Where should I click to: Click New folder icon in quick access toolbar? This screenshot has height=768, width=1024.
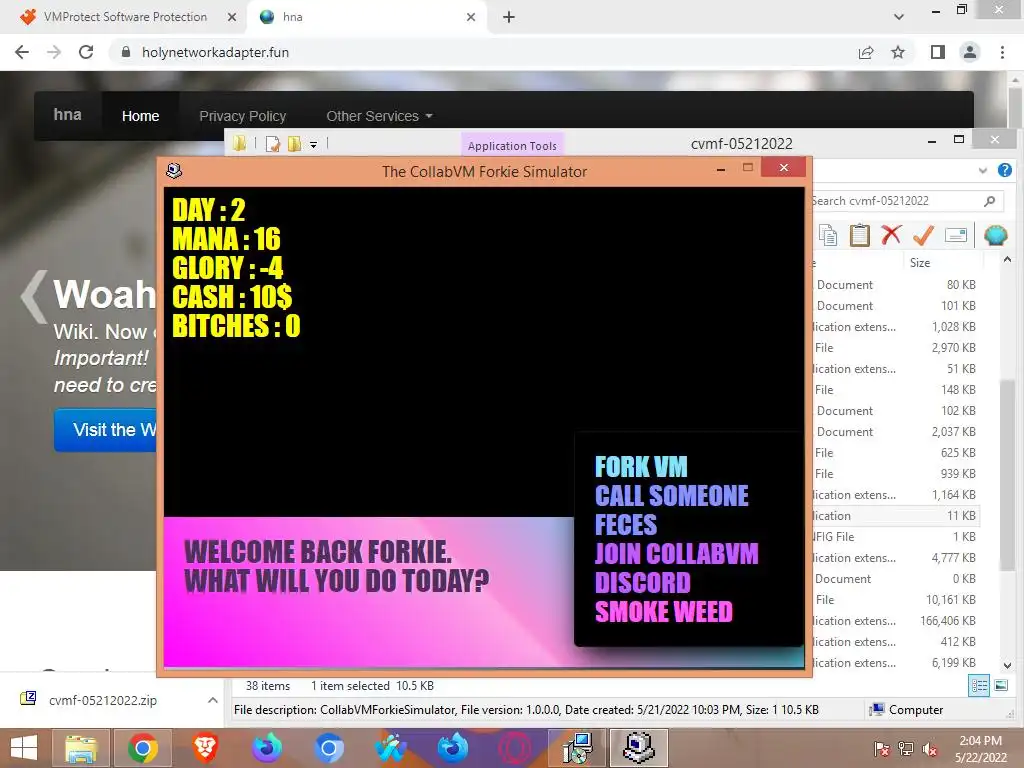(295, 144)
